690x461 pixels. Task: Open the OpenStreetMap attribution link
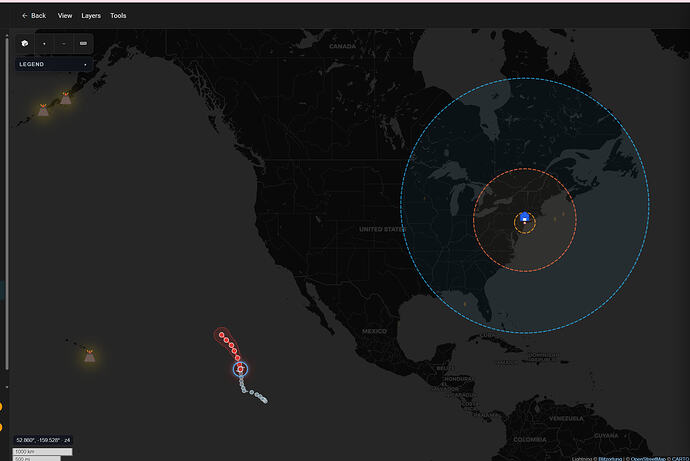point(648,459)
